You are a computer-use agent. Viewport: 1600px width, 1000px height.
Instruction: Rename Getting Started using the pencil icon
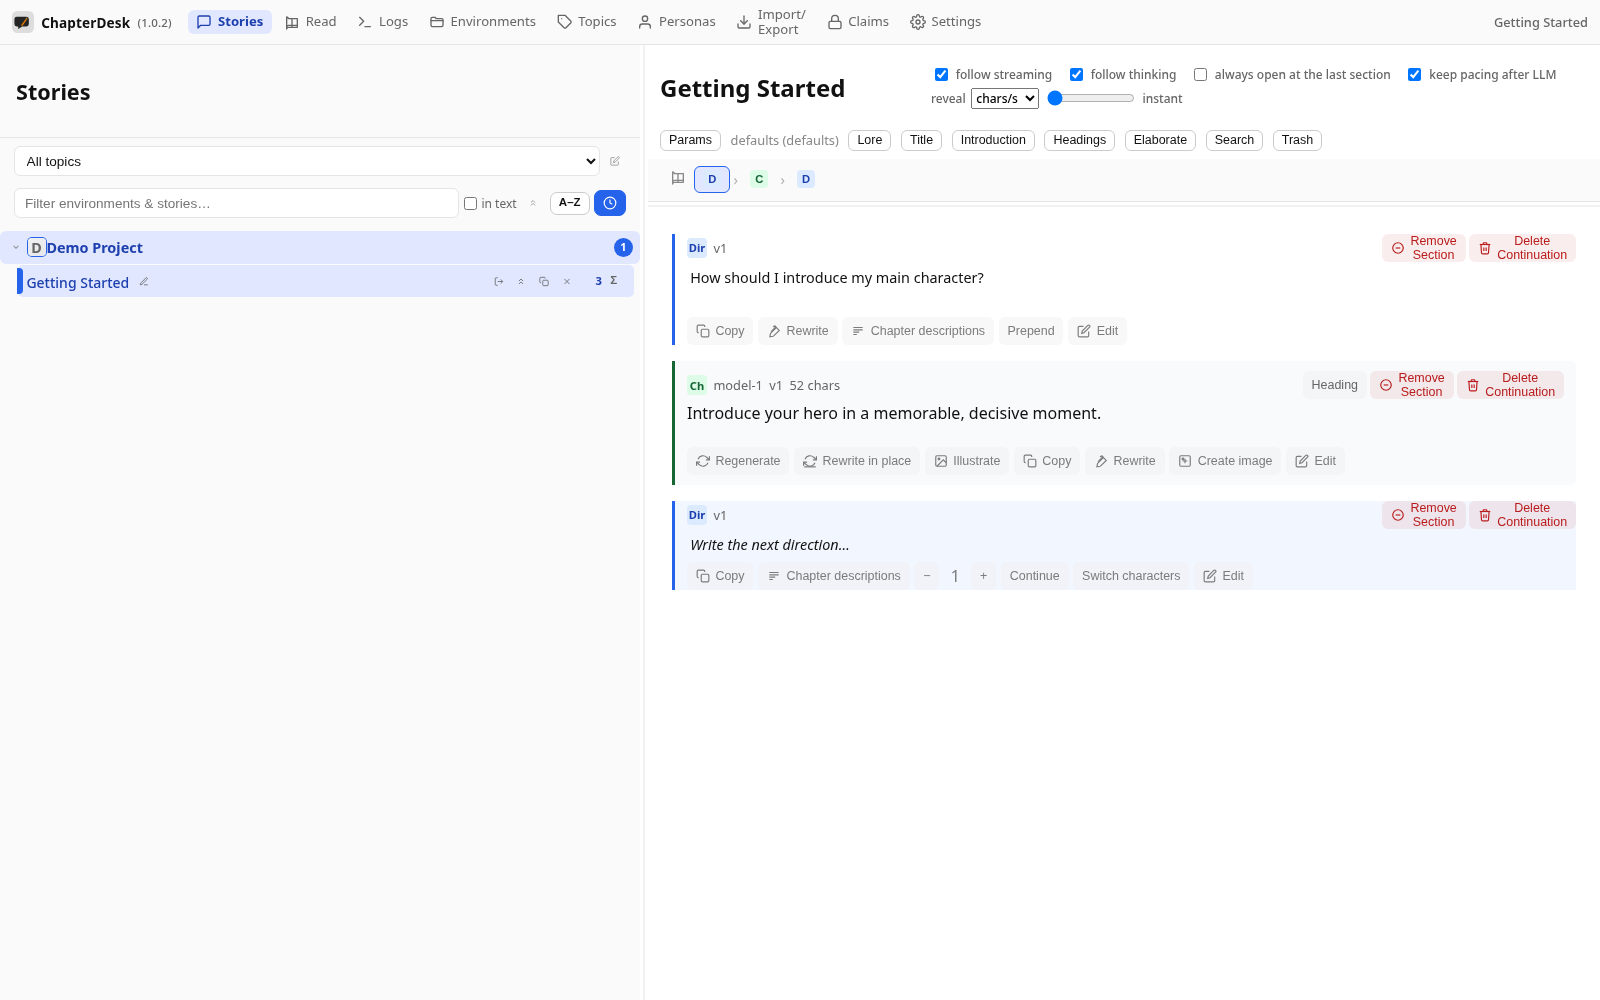pos(144,282)
